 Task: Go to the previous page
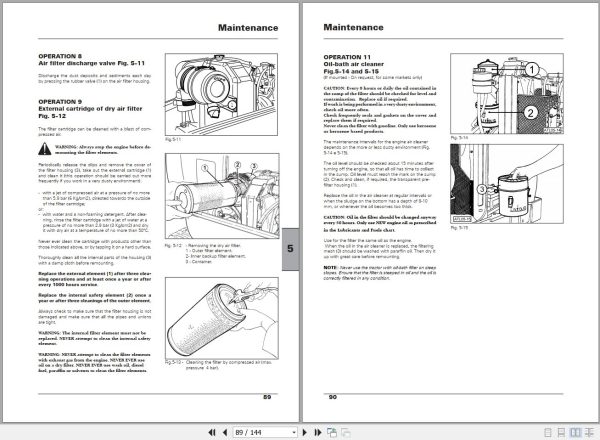click(x=225, y=432)
